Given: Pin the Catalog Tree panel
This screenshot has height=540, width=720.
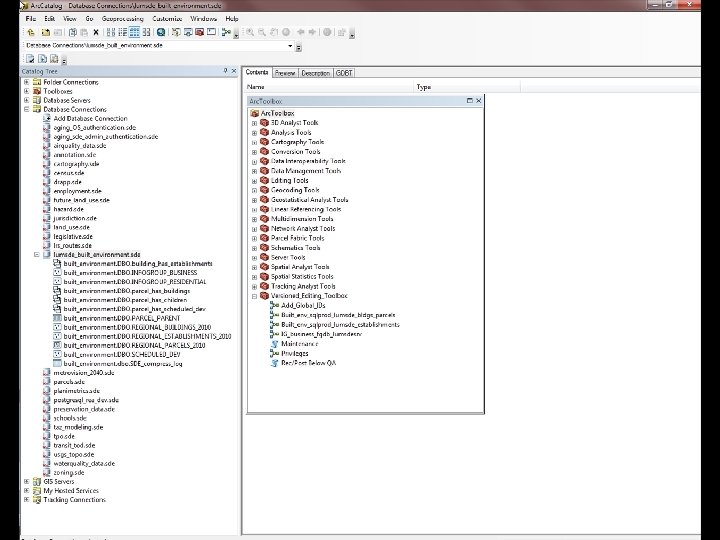Looking at the screenshot, I should (x=225, y=71).
